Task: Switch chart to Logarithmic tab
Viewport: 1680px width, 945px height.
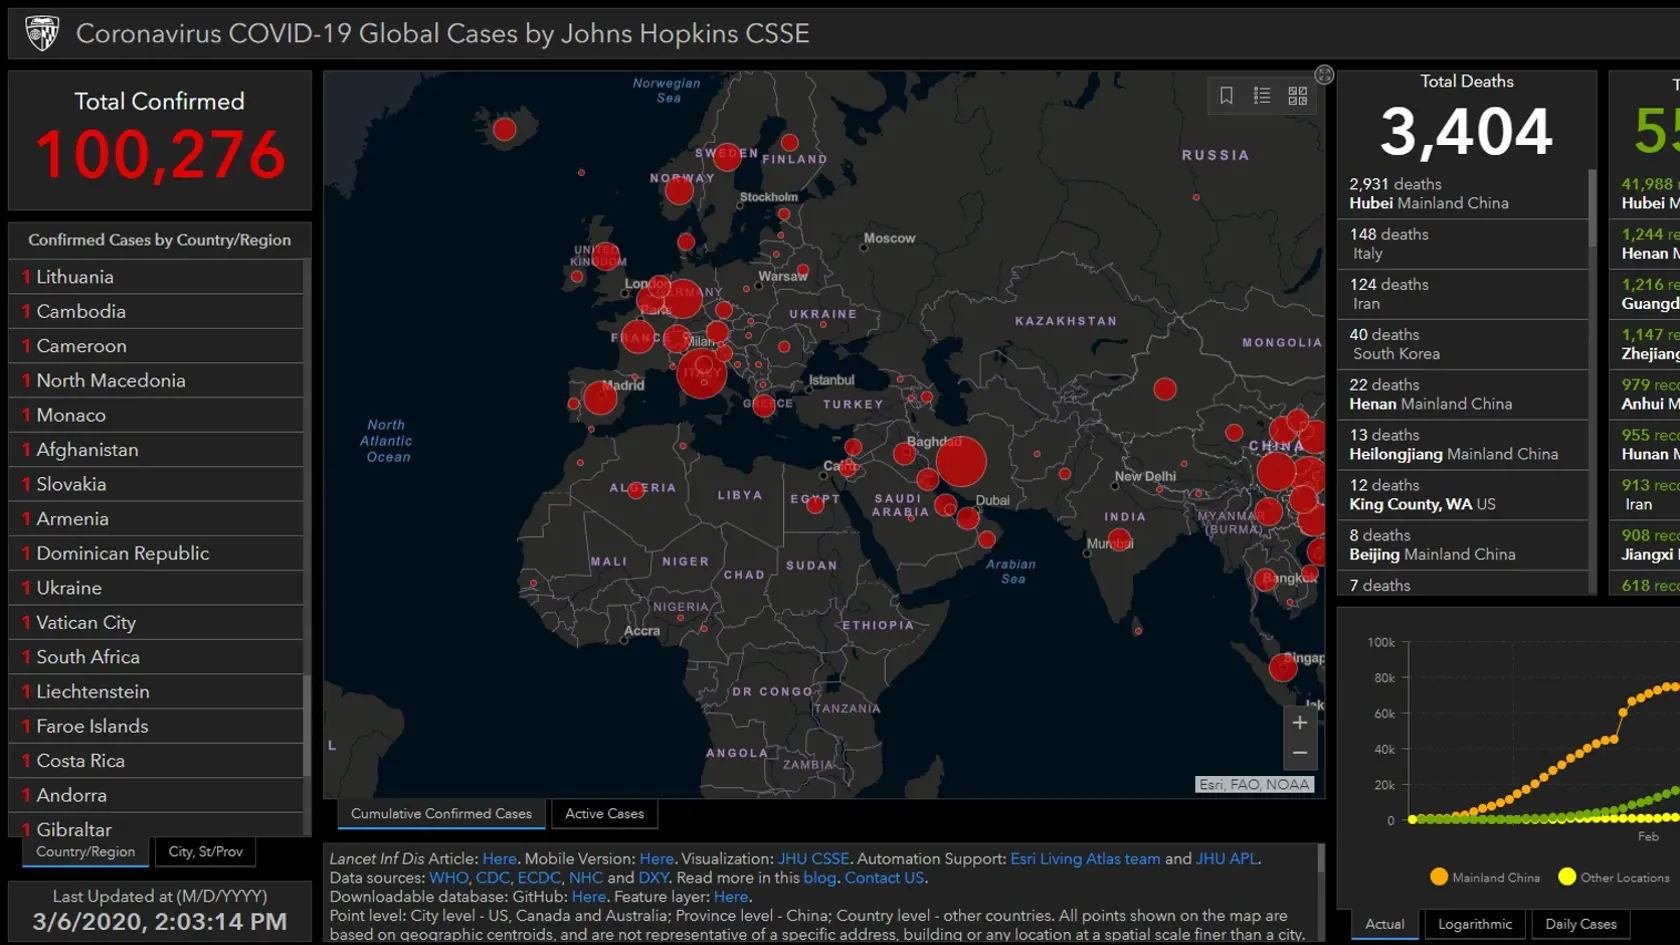Action: [x=1475, y=924]
